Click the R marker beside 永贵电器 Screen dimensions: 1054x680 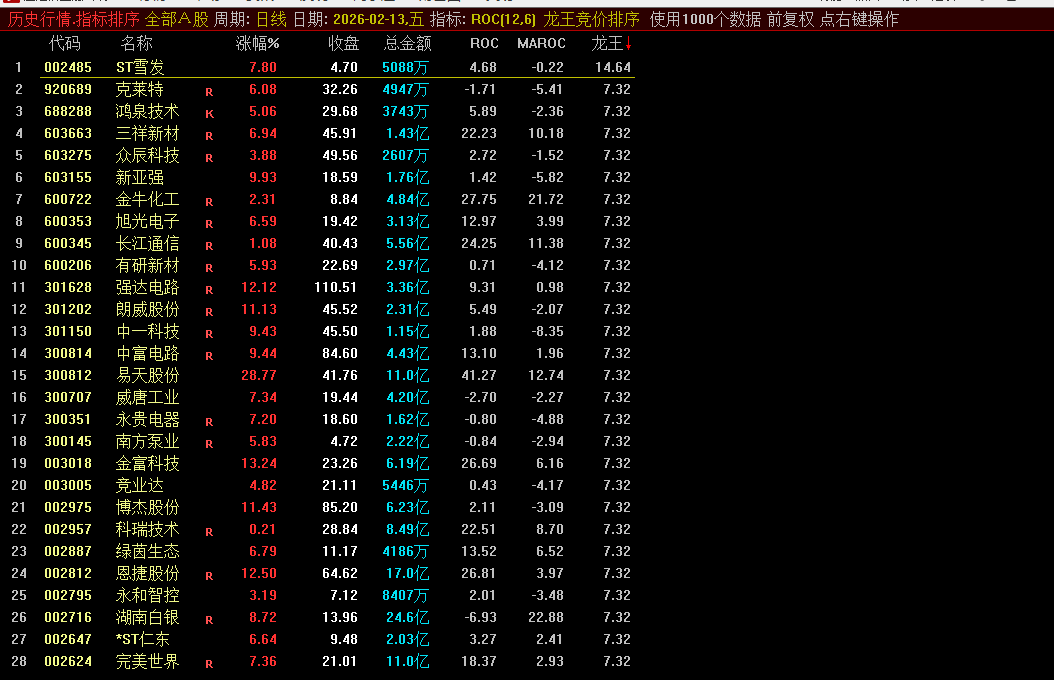209,422
